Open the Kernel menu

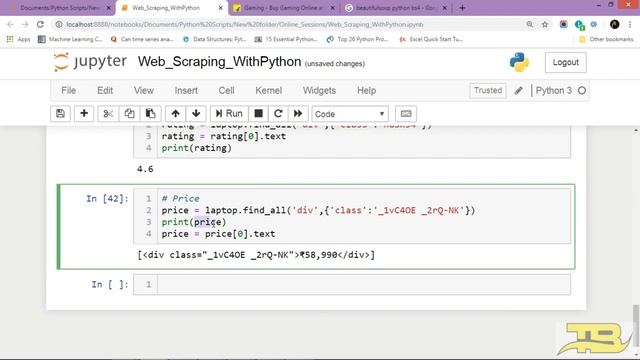coord(269,91)
